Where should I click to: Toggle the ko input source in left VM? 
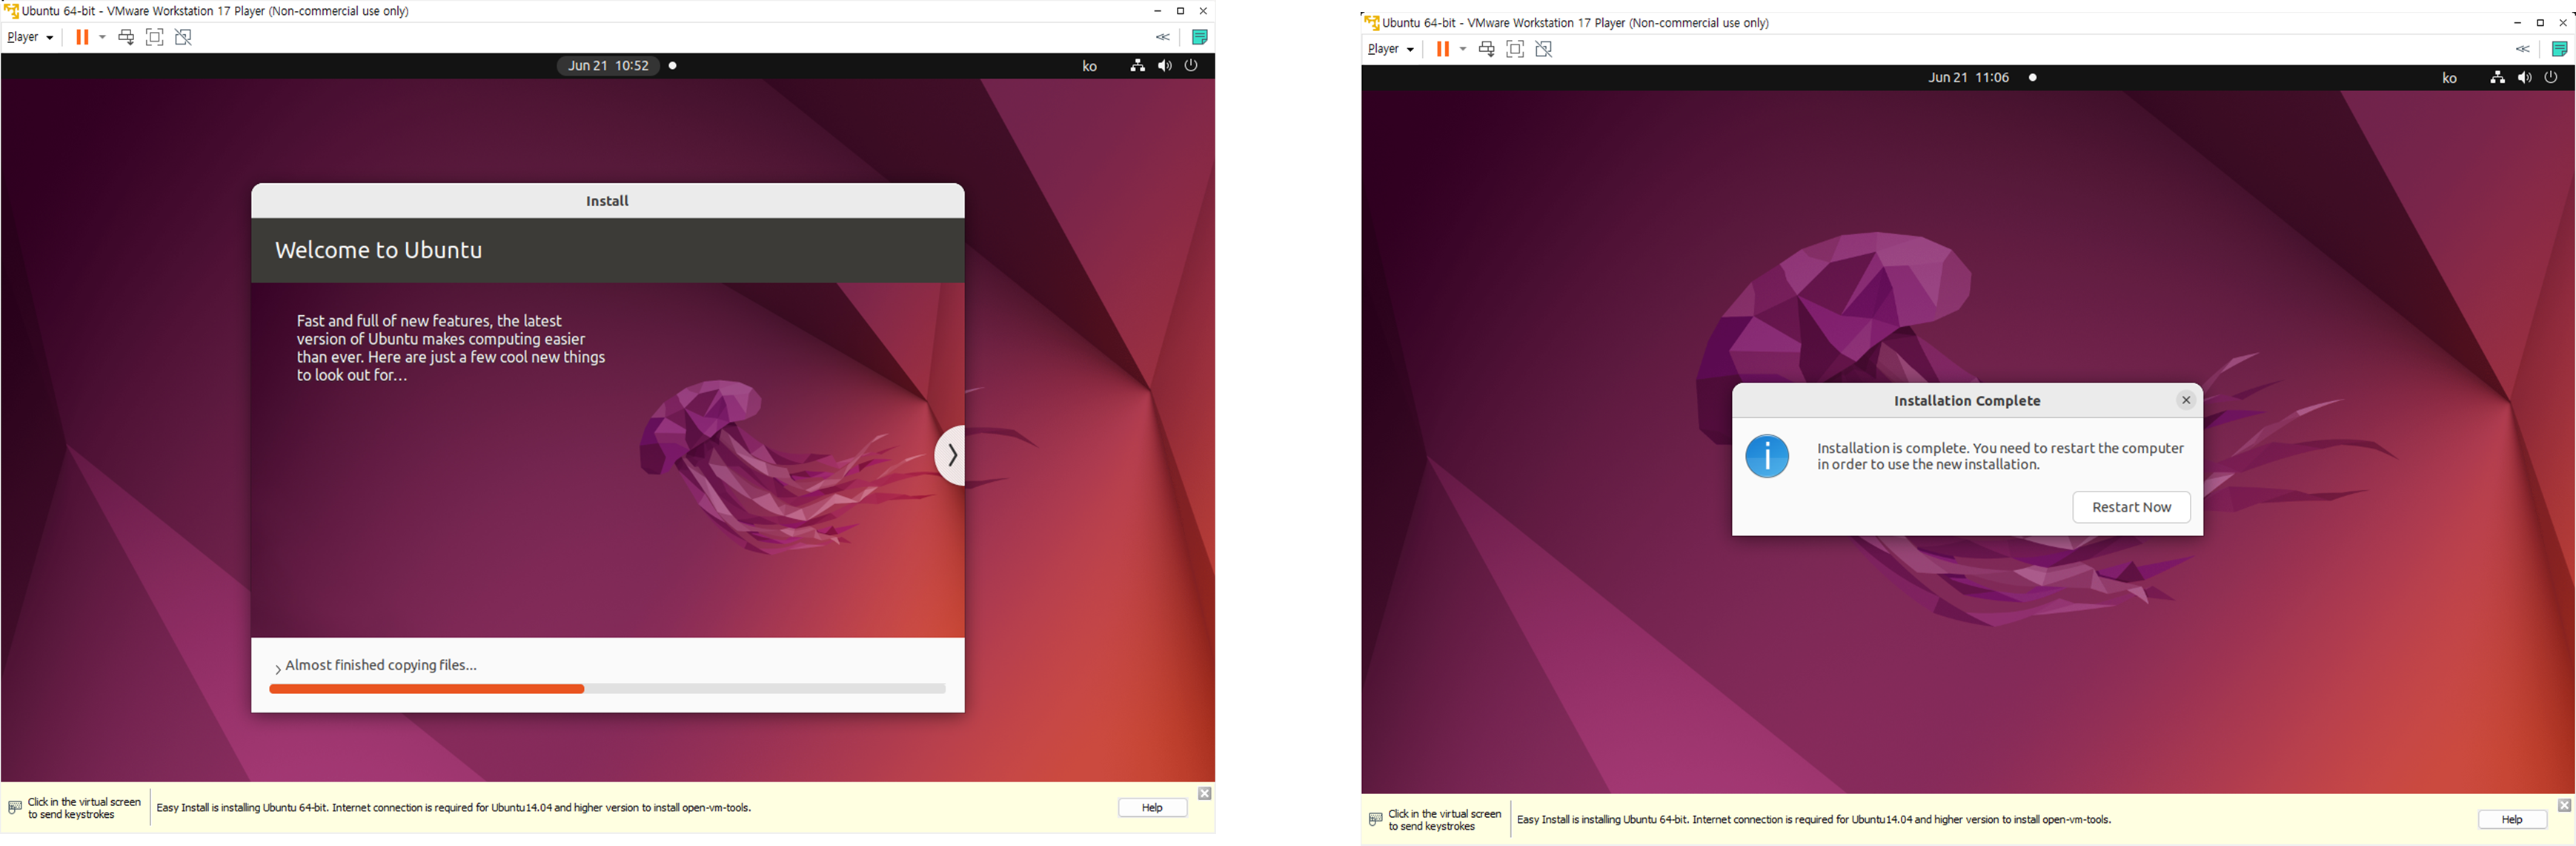click(1089, 67)
